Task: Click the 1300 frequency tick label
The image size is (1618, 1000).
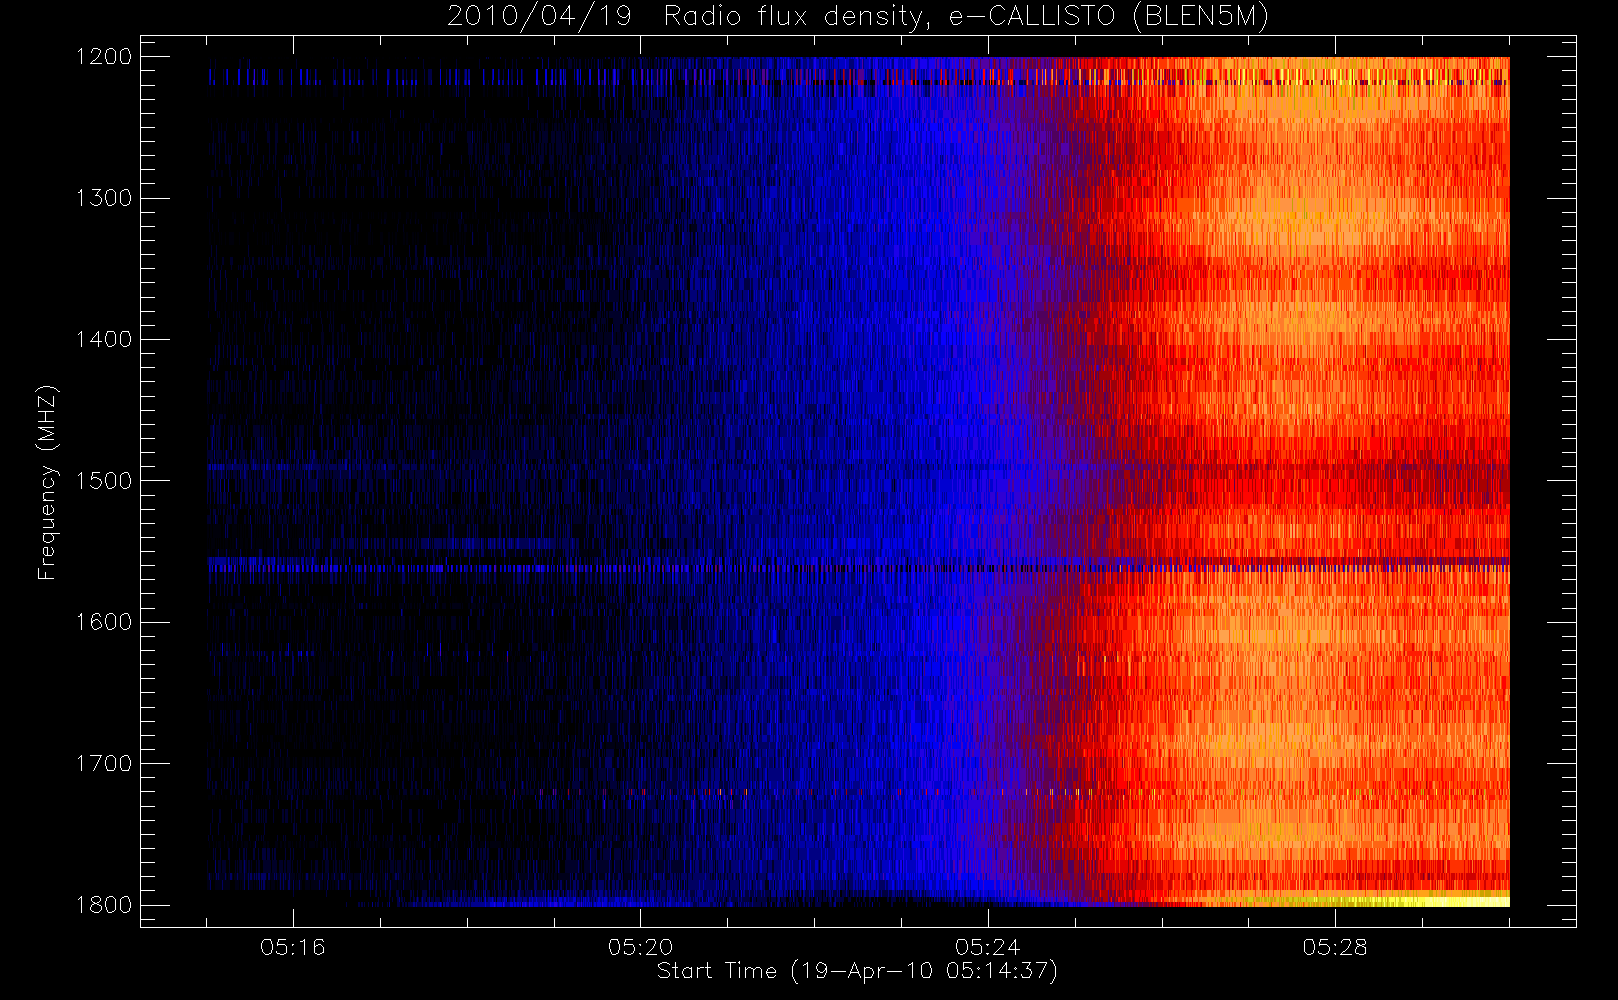Action: 105,198
